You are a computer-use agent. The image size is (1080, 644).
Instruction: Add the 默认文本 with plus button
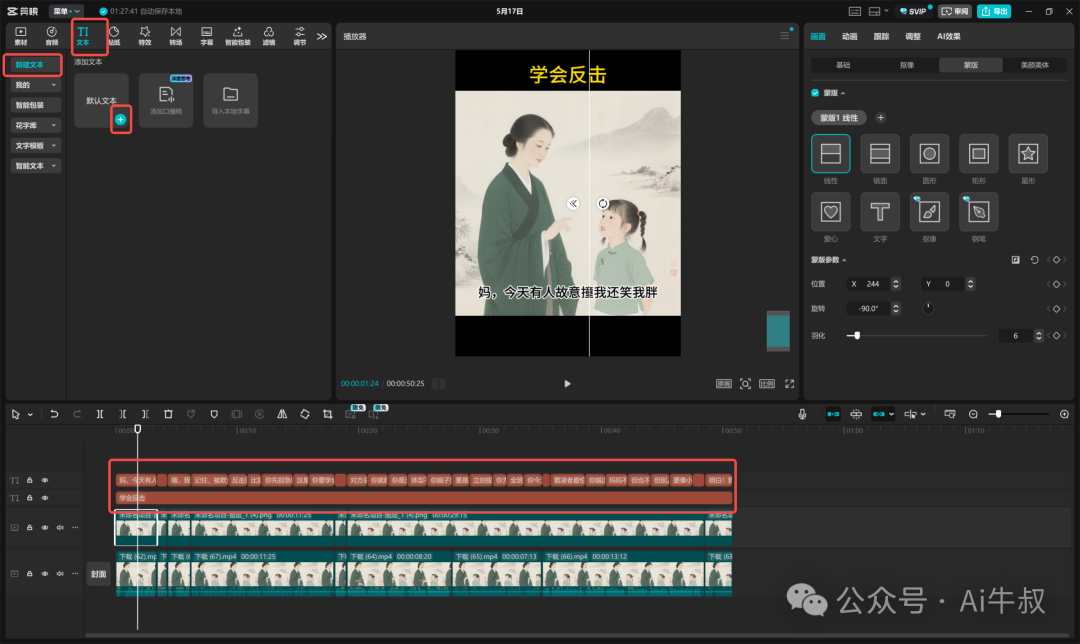(x=121, y=120)
